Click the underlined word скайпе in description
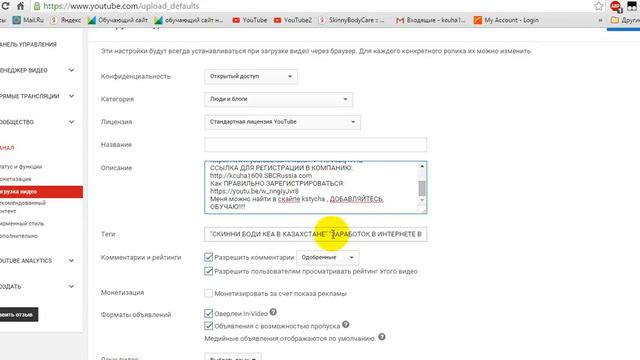This screenshot has height=360, width=640. click(x=289, y=199)
